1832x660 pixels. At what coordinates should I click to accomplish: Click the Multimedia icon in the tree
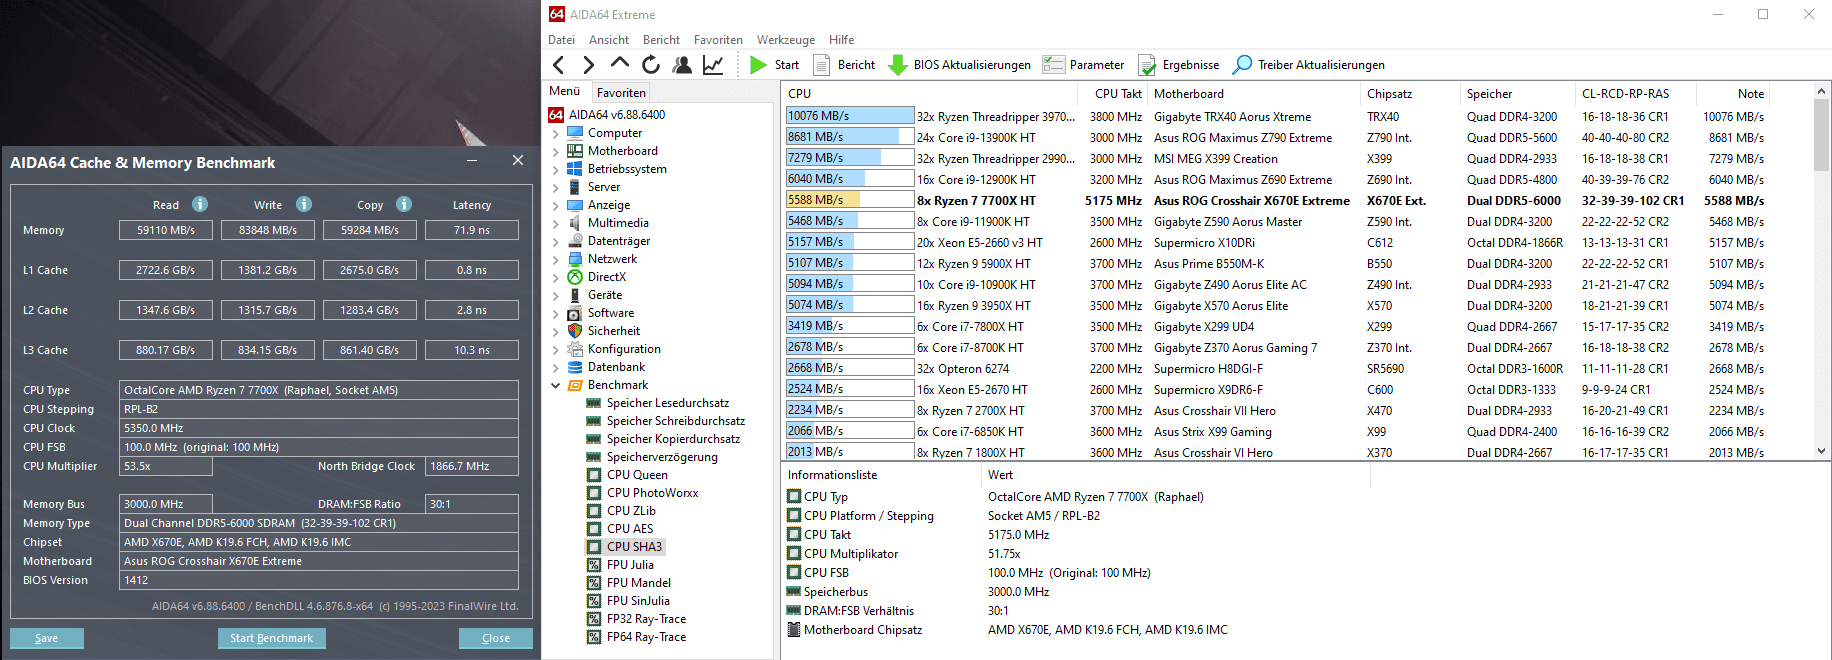(575, 223)
